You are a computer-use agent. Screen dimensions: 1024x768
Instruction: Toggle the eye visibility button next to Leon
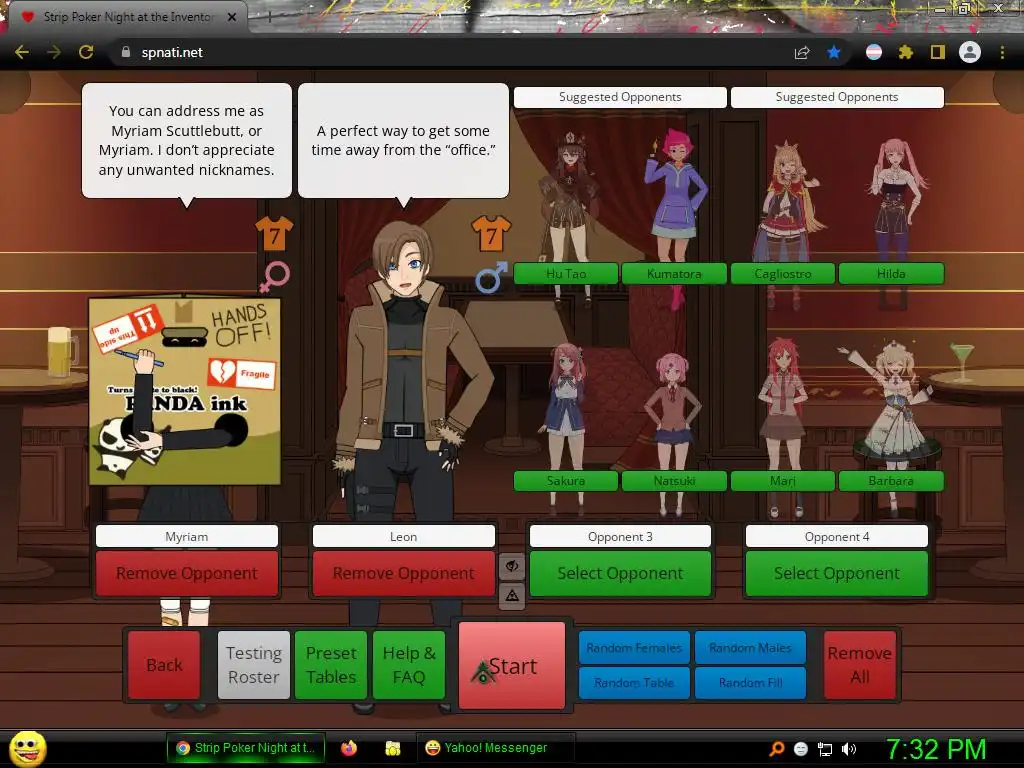point(512,566)
